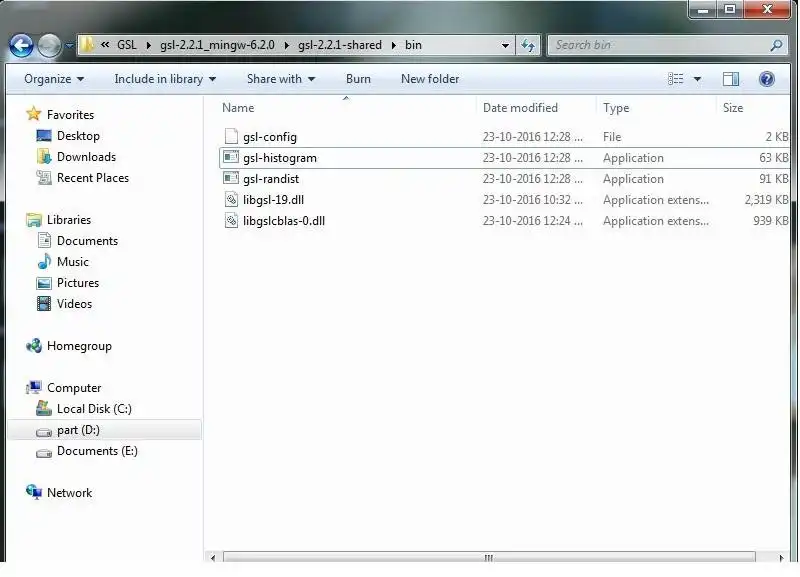Click the right scroll arrow
Screen dimensions: 800x577
pyautogui.click(x=781, y=558)
